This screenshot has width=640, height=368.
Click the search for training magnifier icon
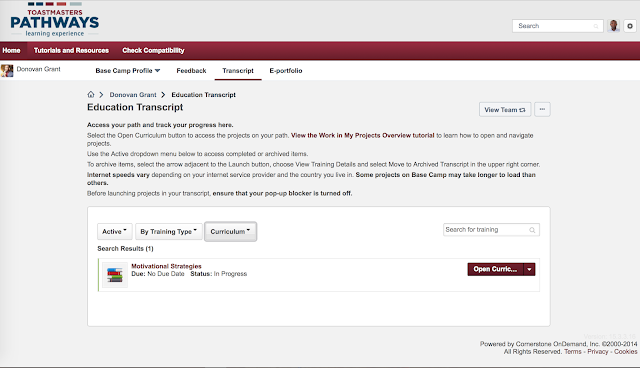[532, 230]
